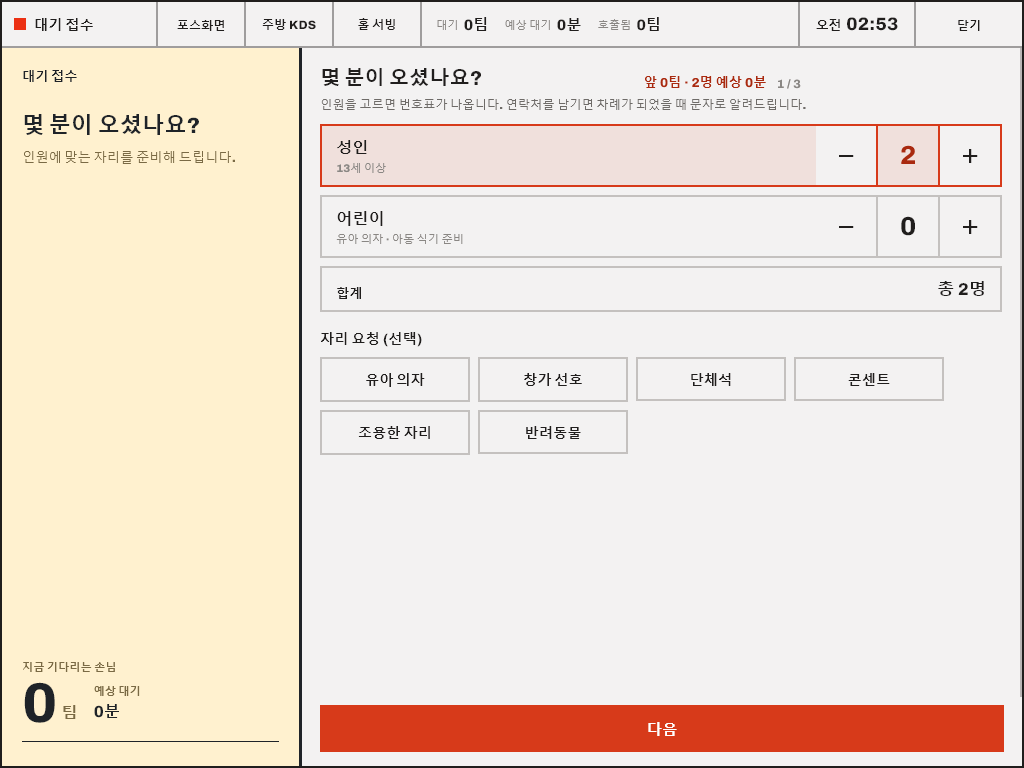This screenshot has height=768, width=1024.
Task: Toggle 반려동물 seat request
Action: coord(553,432)
